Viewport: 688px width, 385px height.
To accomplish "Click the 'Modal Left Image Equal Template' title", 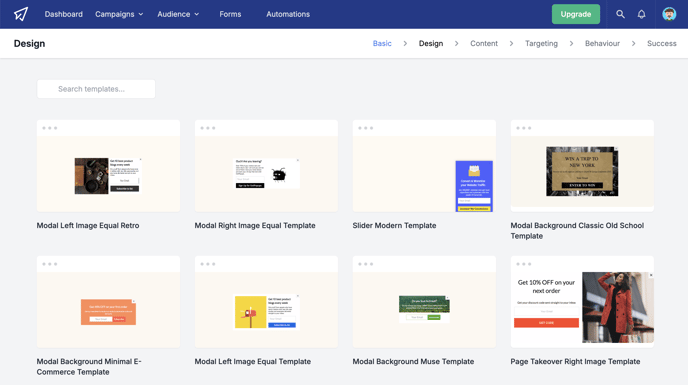I will click(x=253, y=362).
